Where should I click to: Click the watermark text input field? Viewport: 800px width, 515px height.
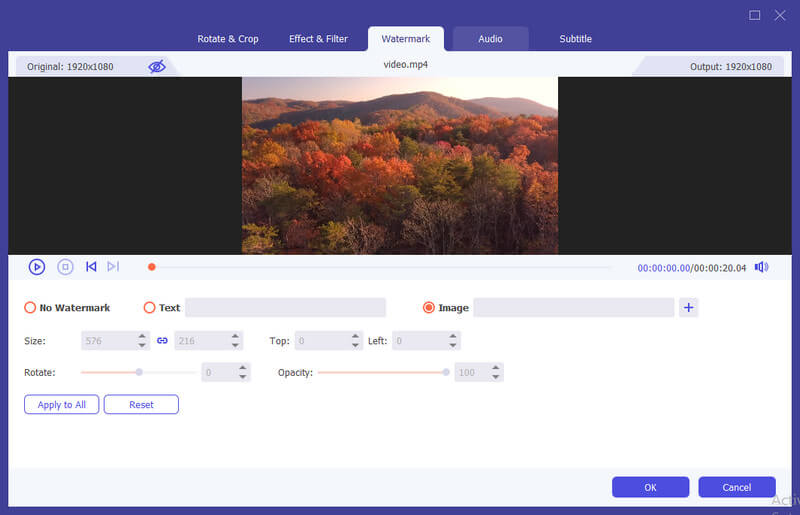[x=285, y=307]
